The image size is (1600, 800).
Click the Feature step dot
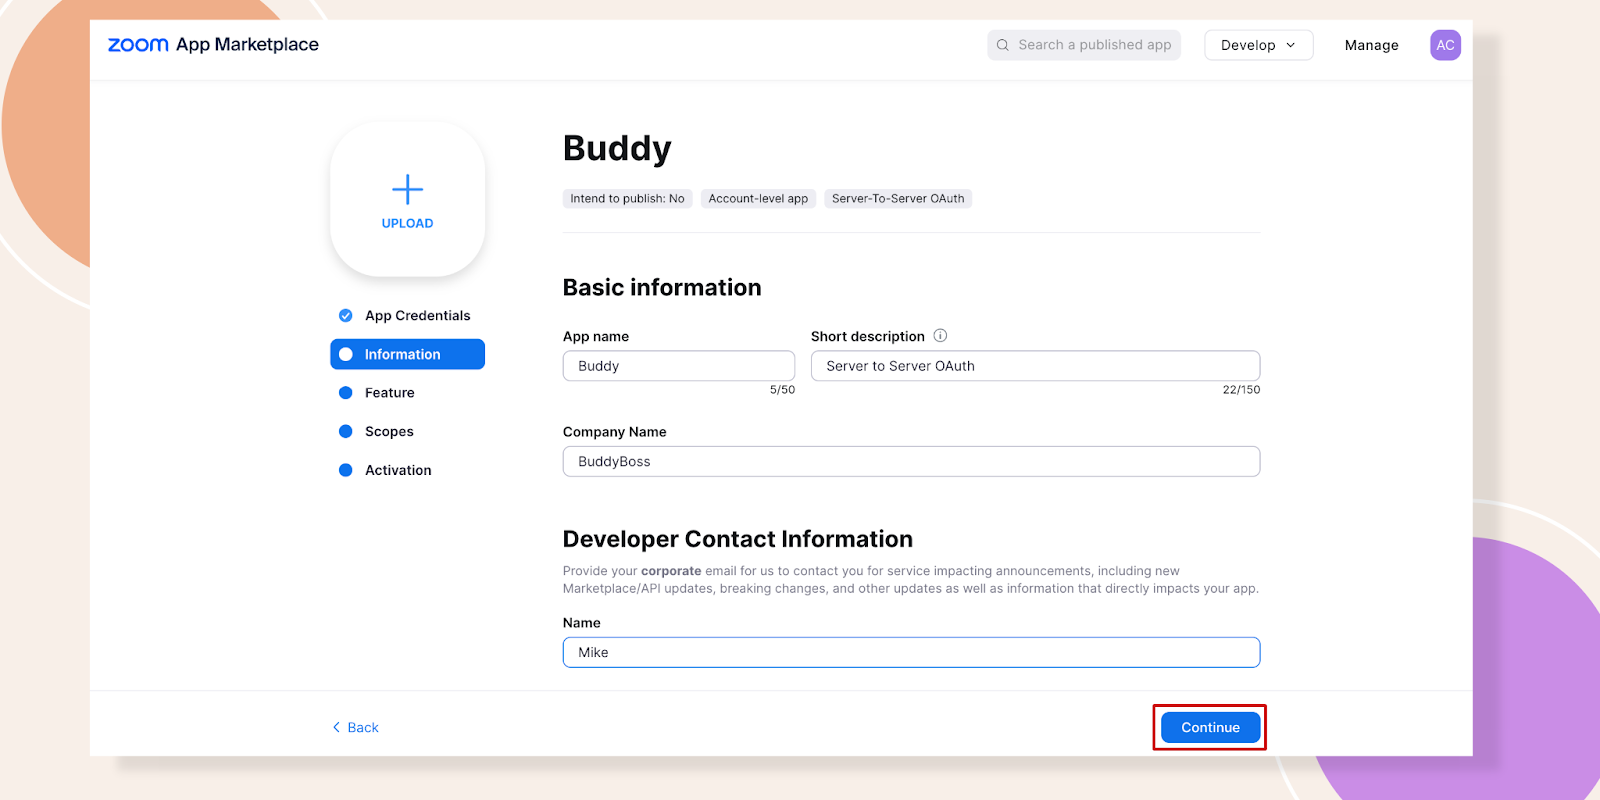point(346,393)
